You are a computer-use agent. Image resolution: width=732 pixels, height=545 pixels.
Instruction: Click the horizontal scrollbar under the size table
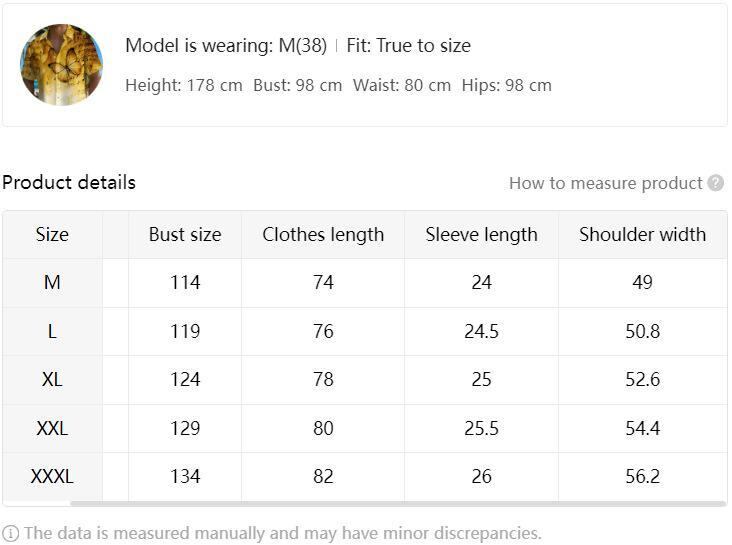coord(397,504)
